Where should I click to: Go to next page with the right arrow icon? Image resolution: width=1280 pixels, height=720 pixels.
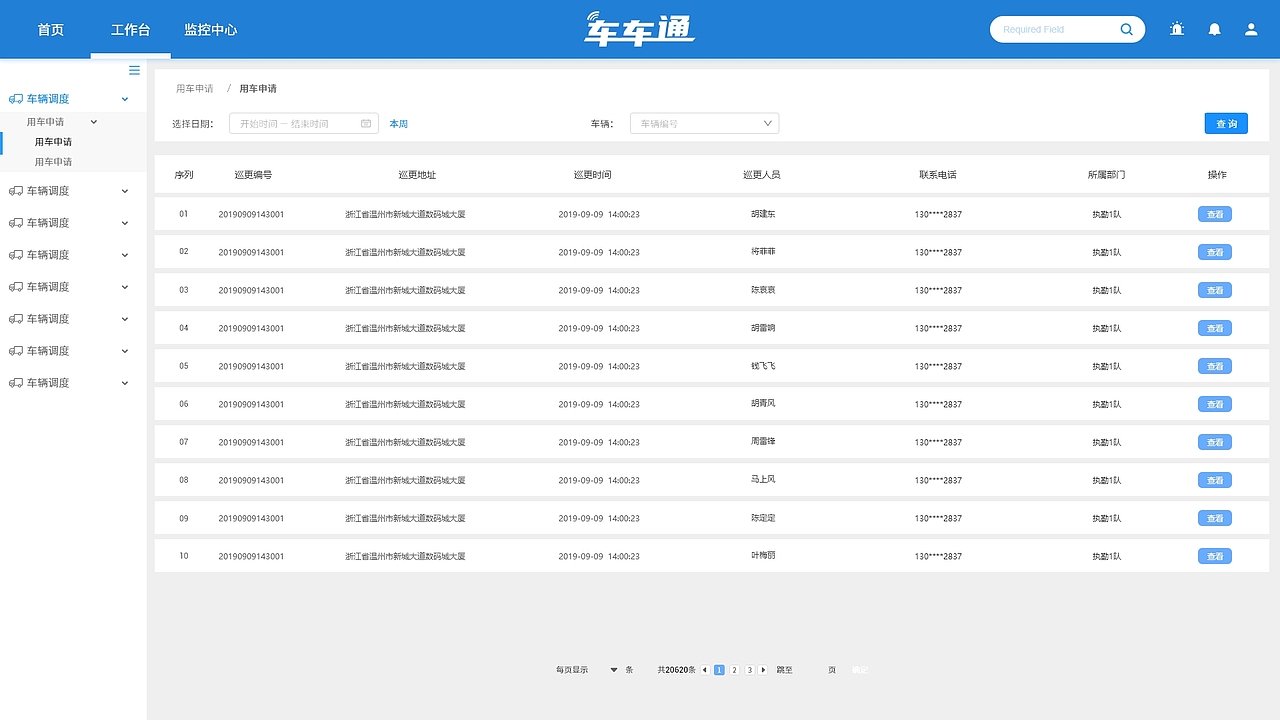(x=763, y=669)
